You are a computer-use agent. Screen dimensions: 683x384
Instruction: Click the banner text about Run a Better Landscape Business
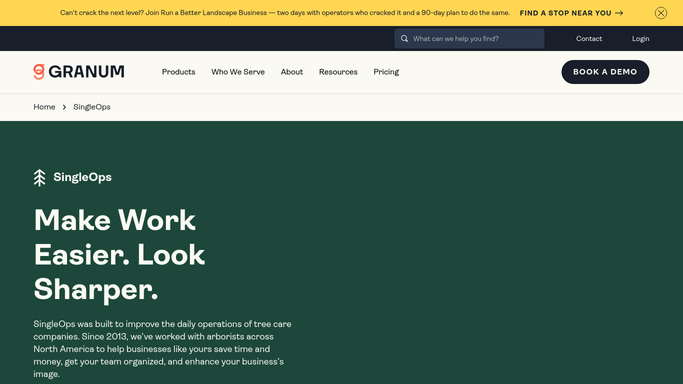pyautogui.click(x=285, y=13)
